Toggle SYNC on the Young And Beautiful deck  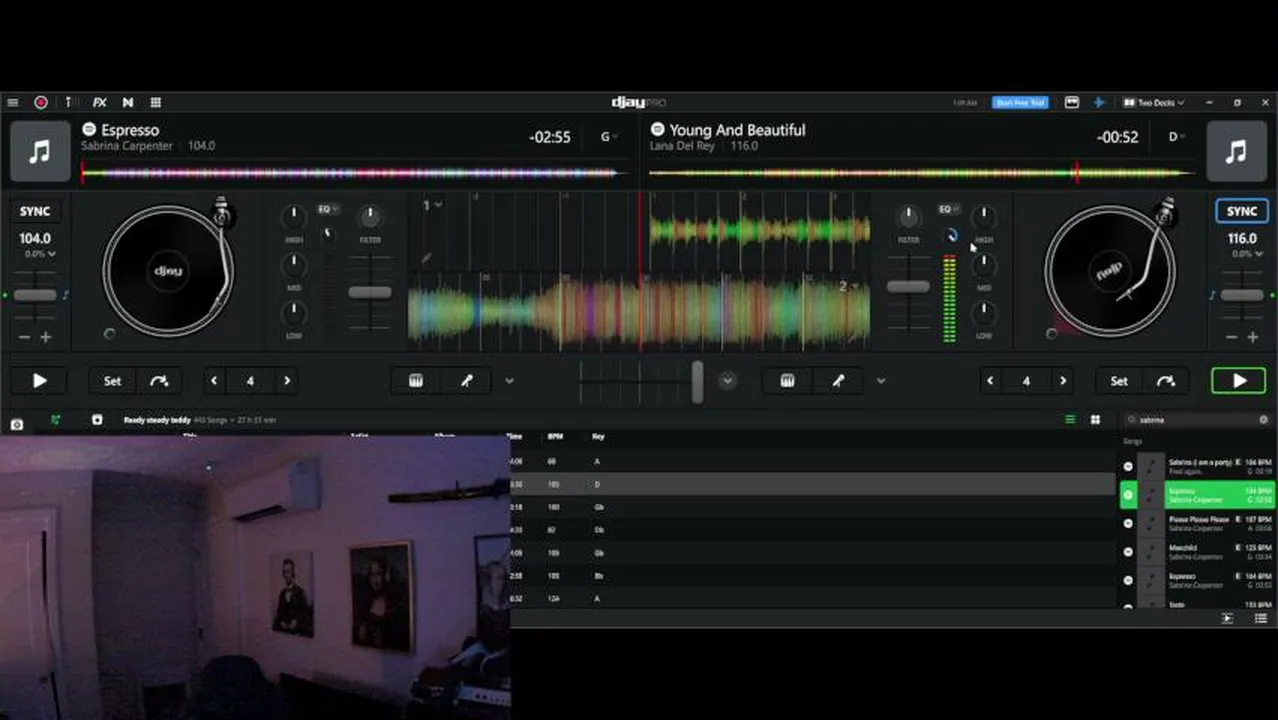coord(1242,211)
